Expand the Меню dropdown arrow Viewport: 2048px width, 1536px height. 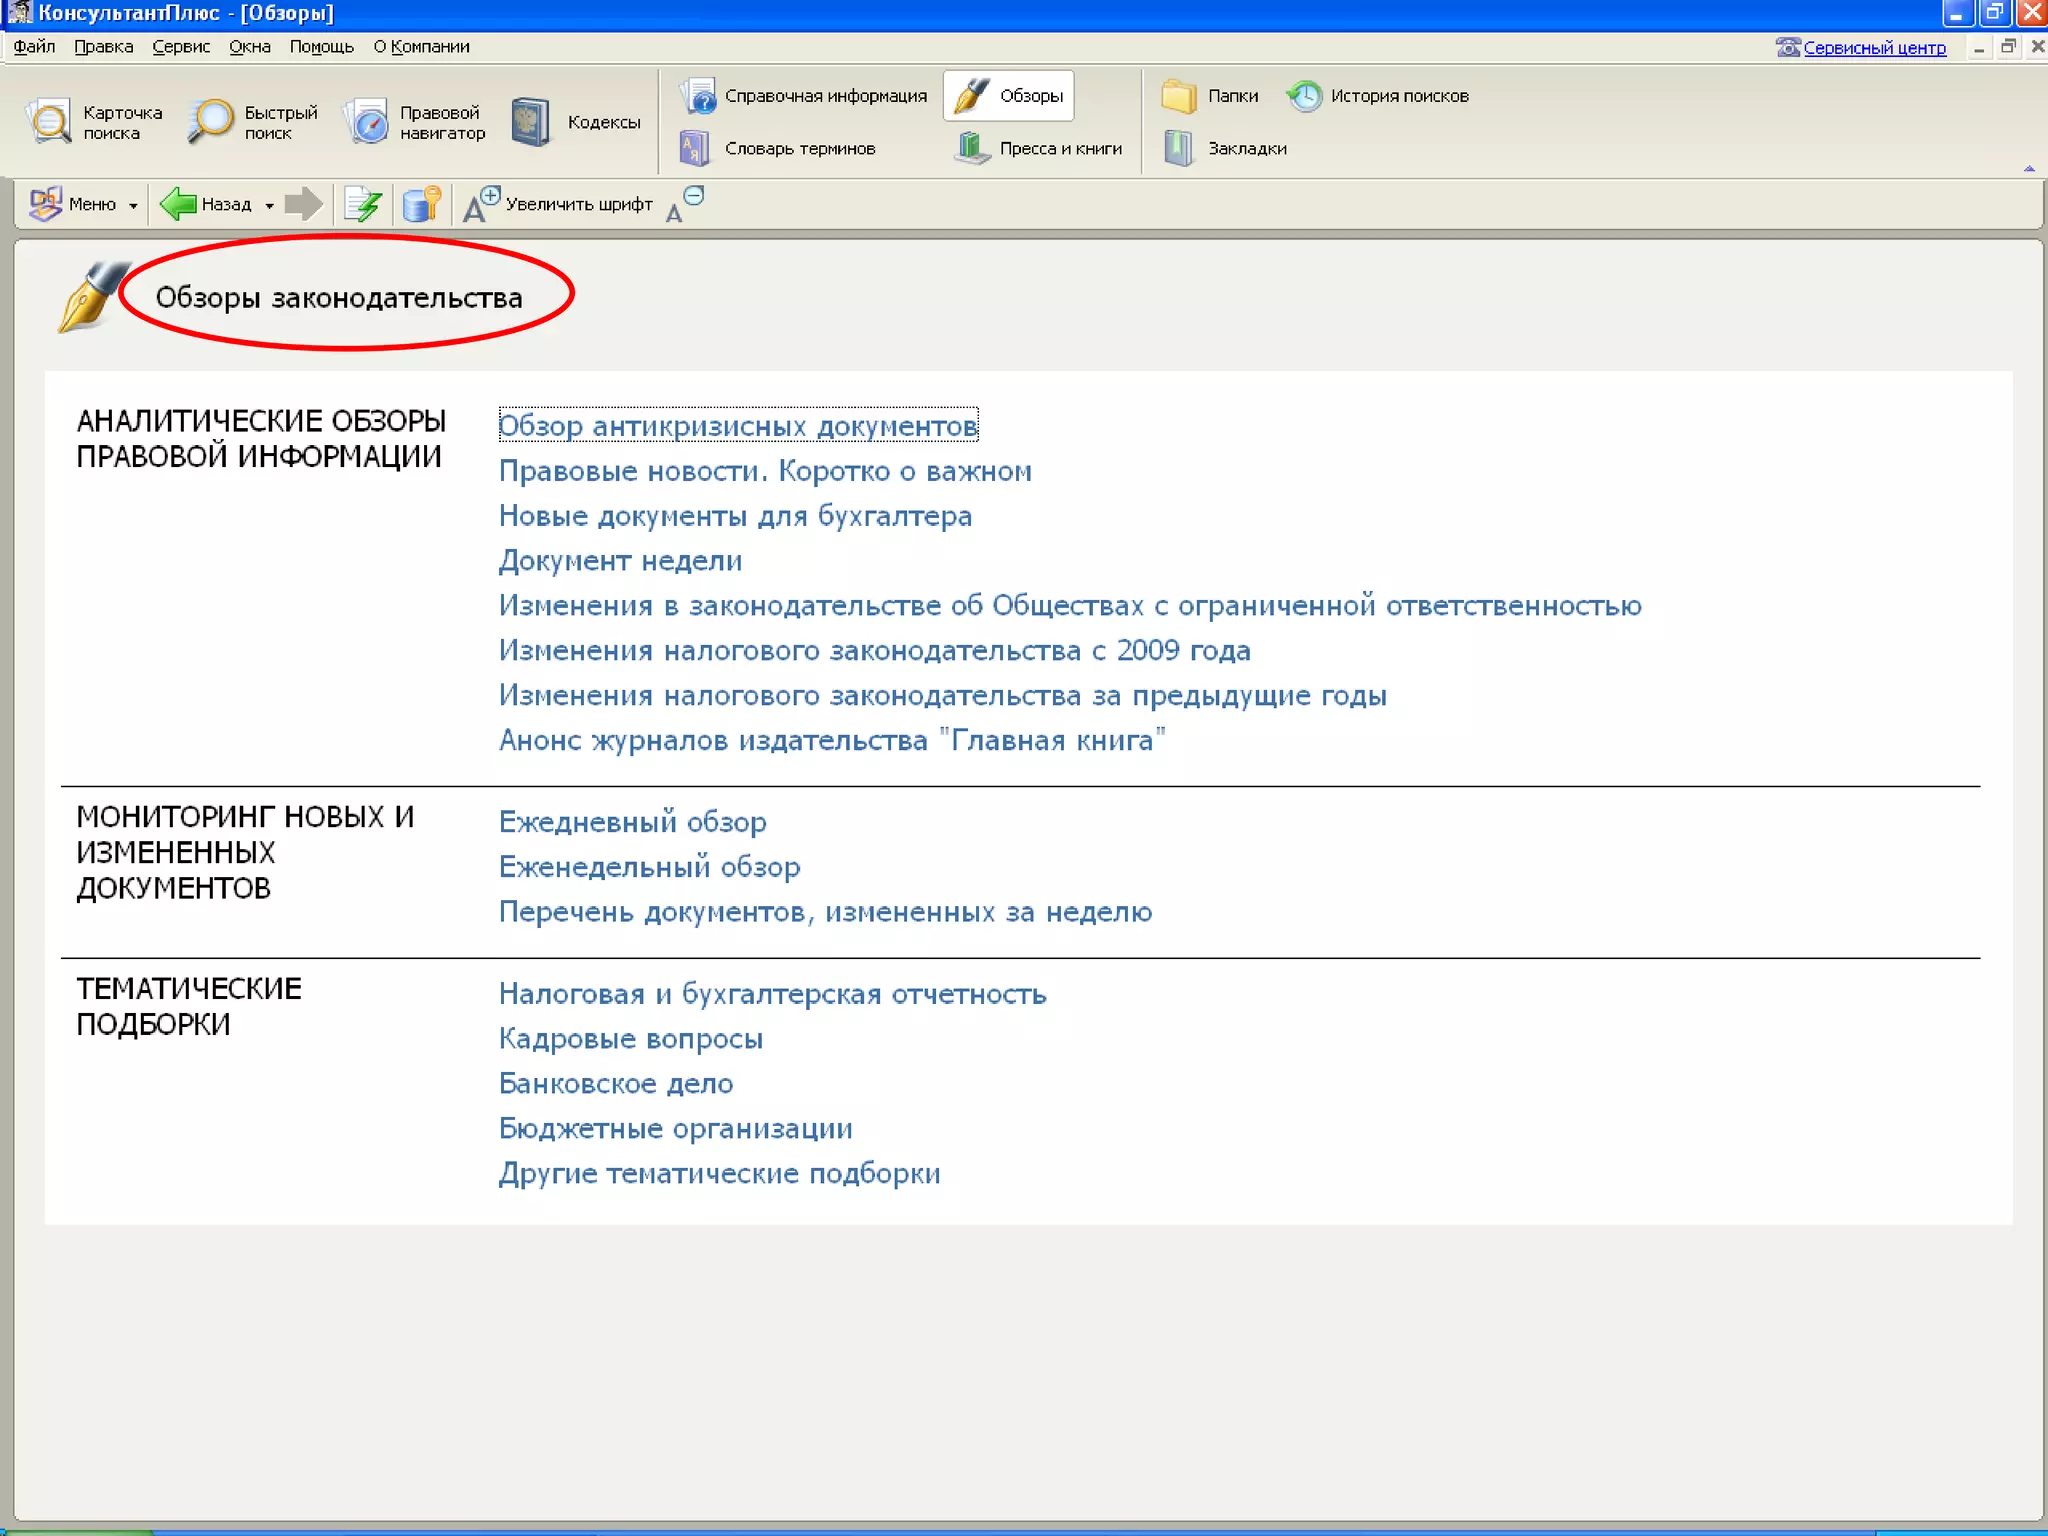[x=133, y=206]
